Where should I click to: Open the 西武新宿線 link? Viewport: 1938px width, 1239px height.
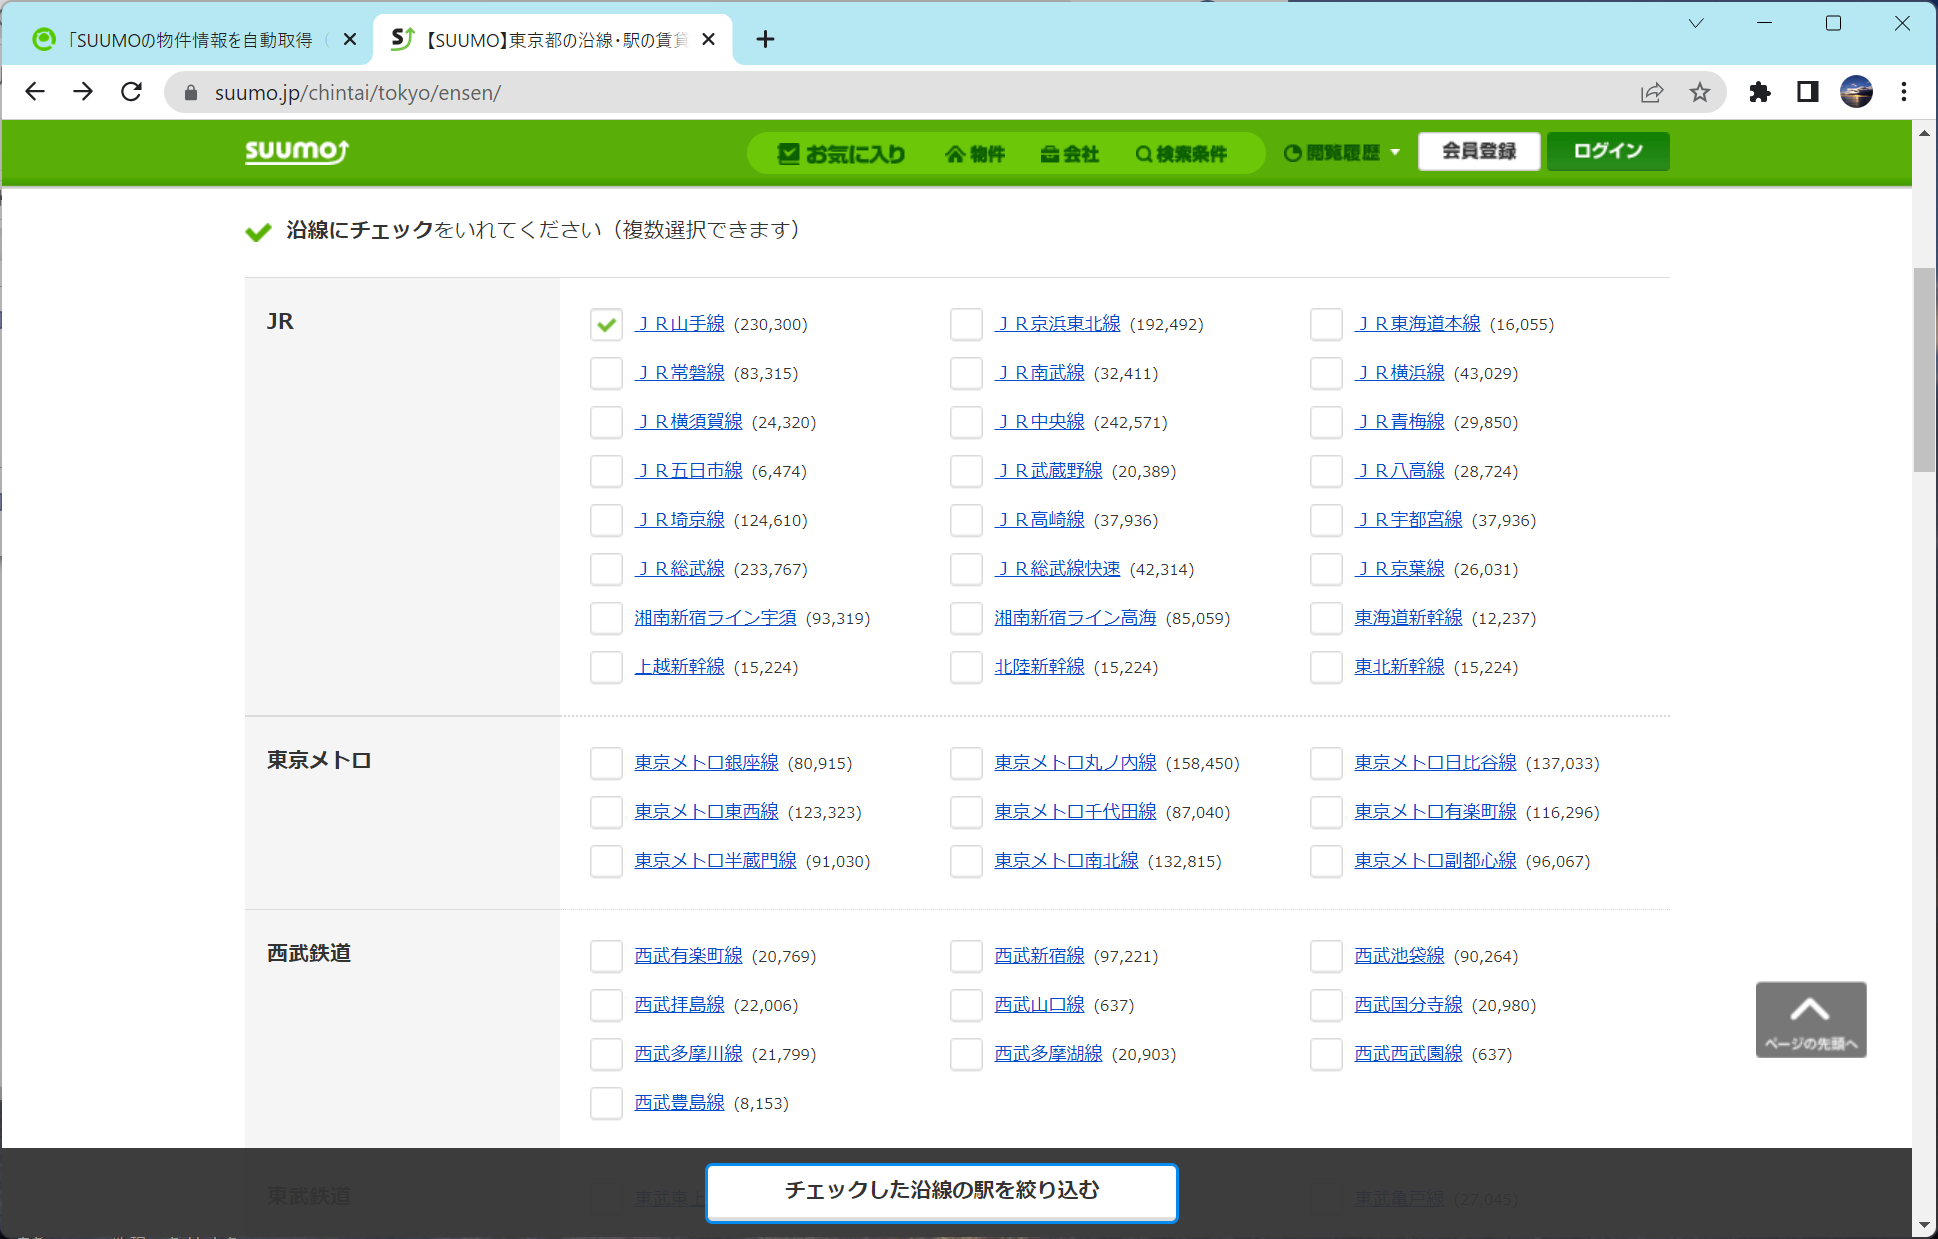[x=1040, y=956]
